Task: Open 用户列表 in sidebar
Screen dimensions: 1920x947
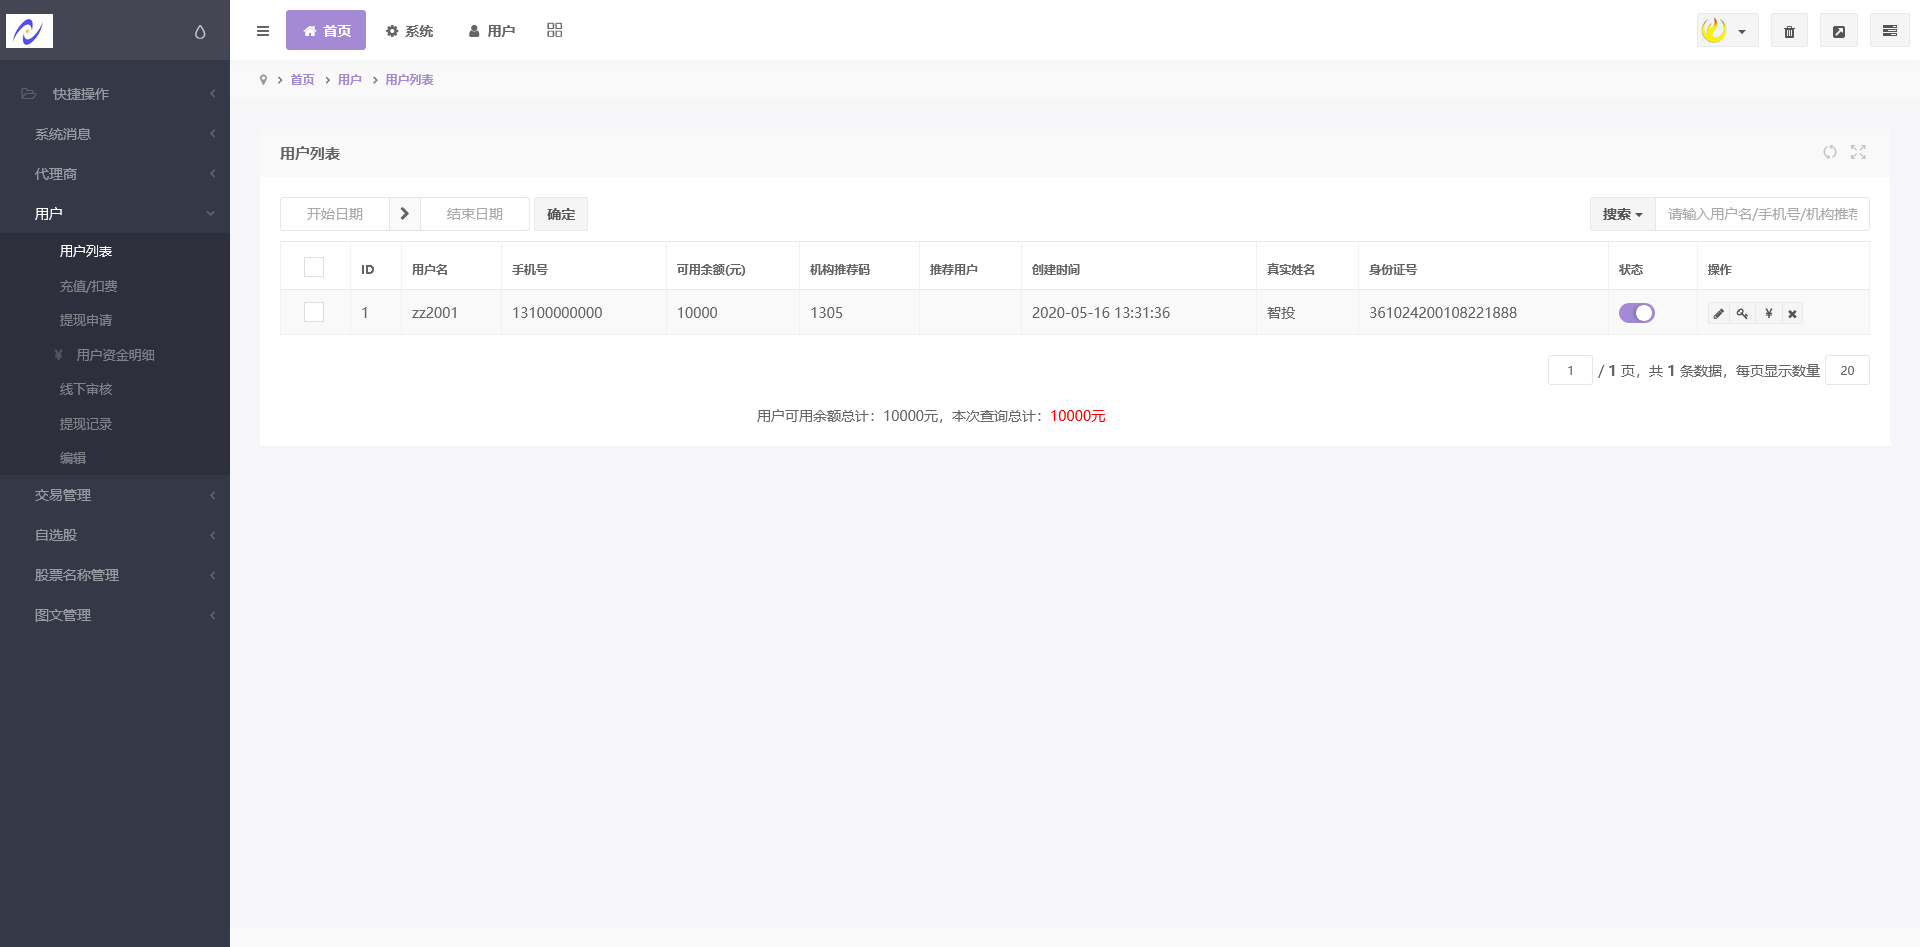Action: pos(86,251)
